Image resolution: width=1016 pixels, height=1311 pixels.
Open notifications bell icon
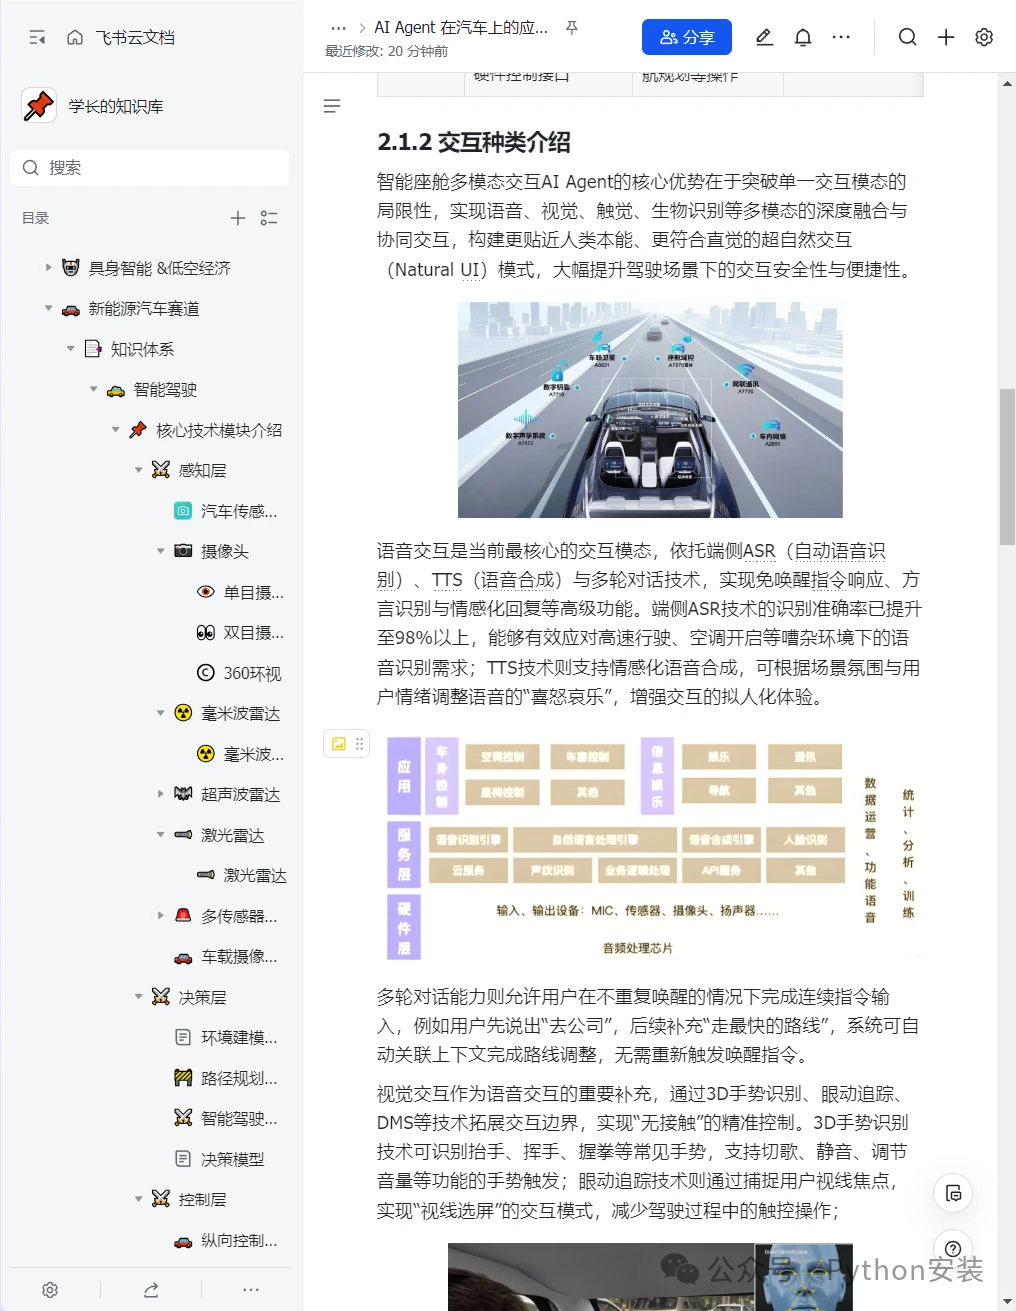[x=803, y=37]
